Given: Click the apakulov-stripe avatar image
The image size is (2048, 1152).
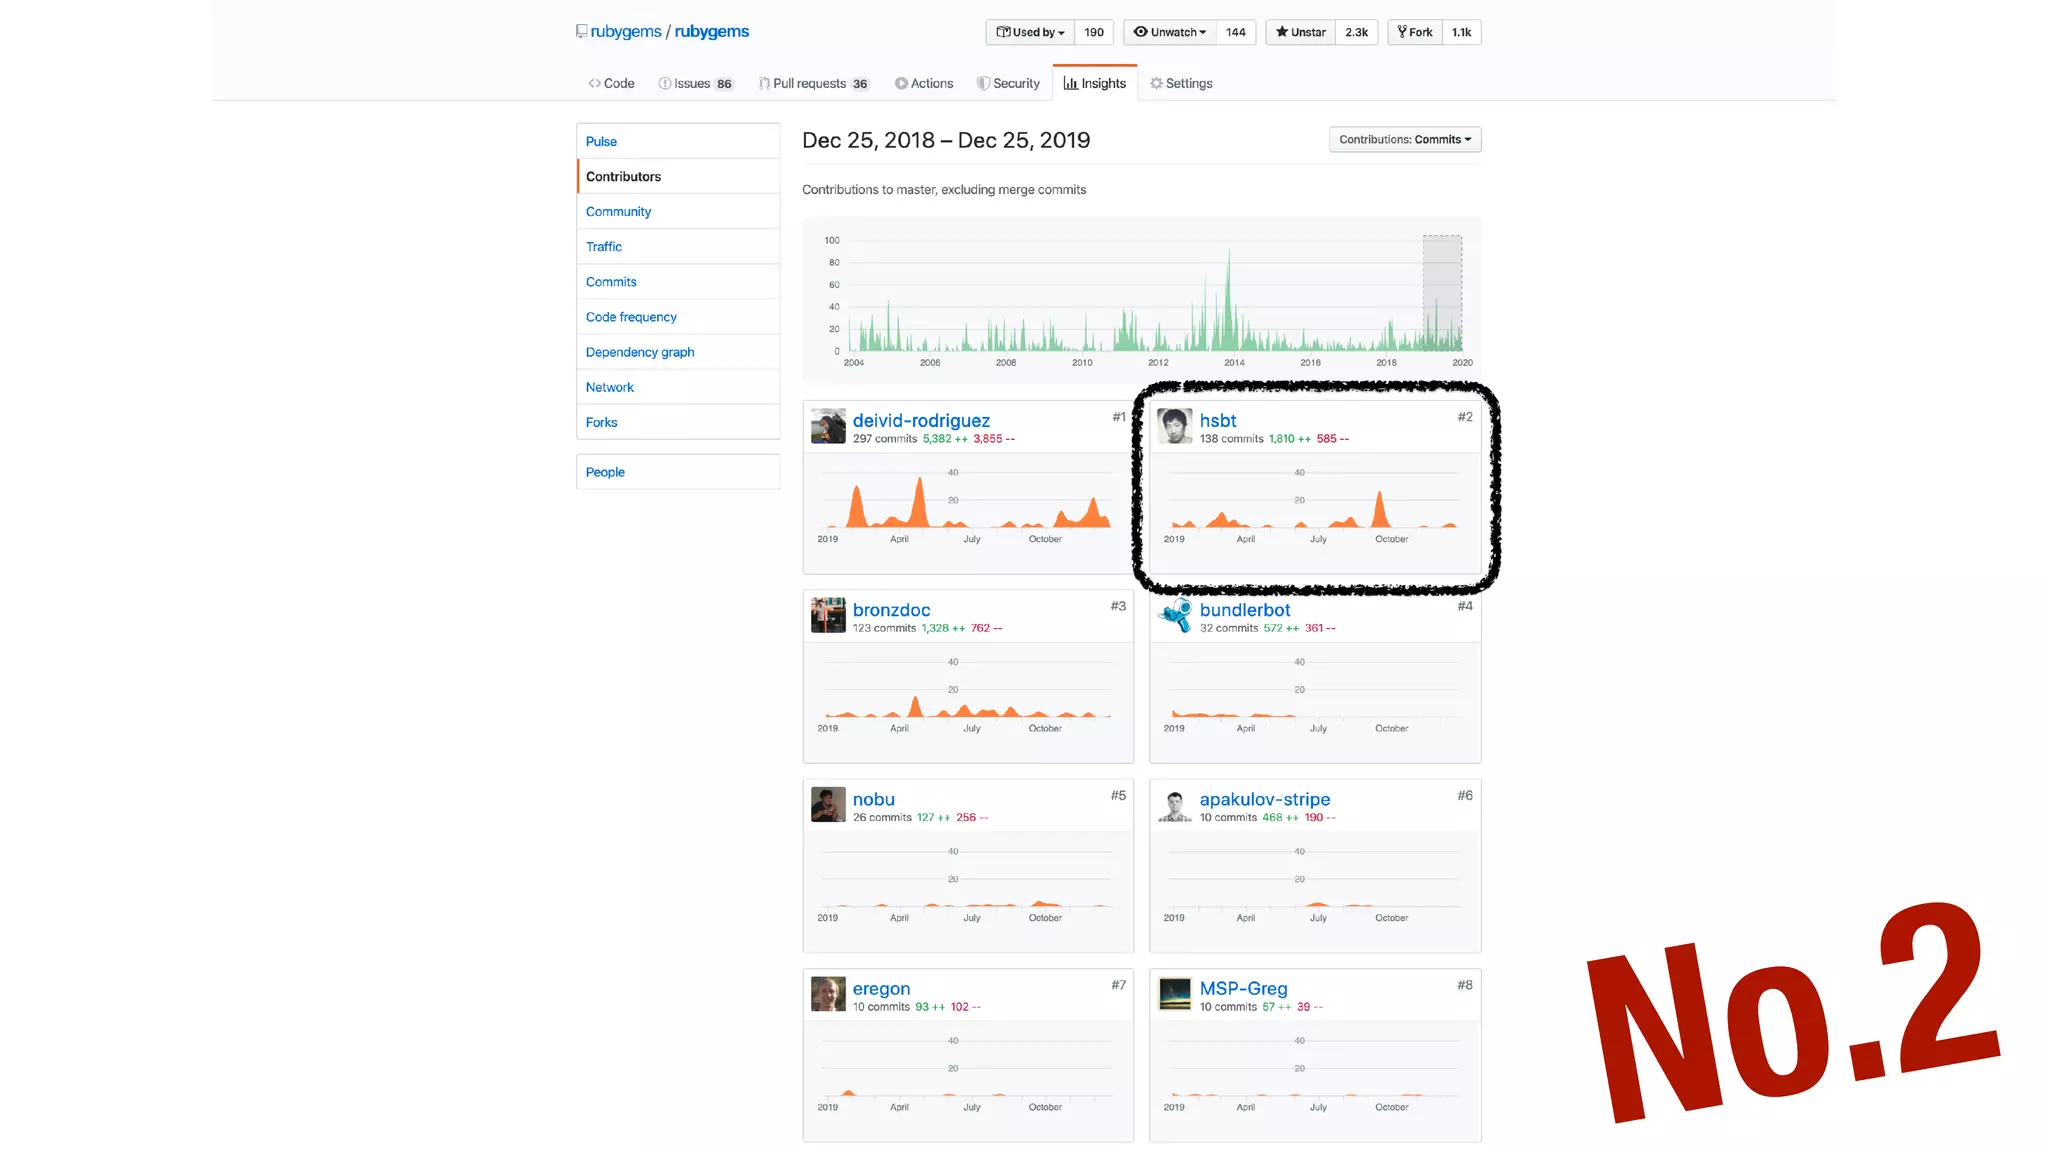Looking at the screenshot, I should coord(1174,805).
